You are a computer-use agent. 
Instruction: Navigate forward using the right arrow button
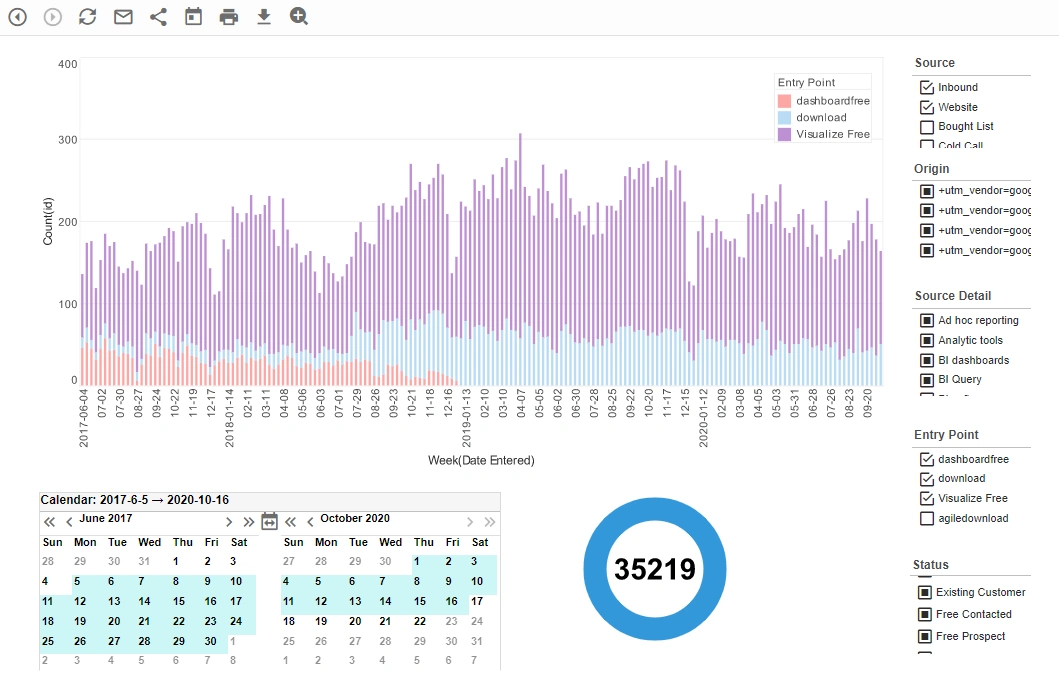[52, 16]
